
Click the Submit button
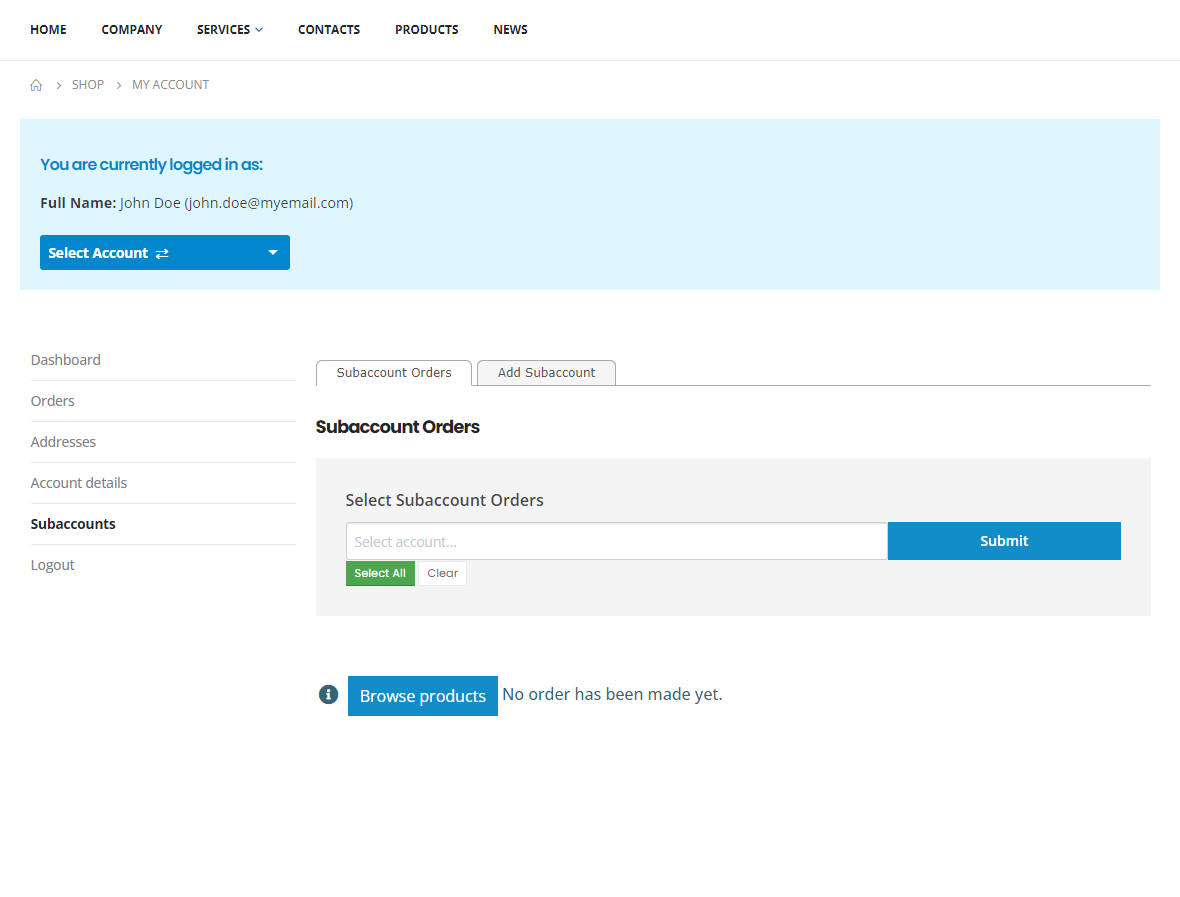pos(1004,541)
